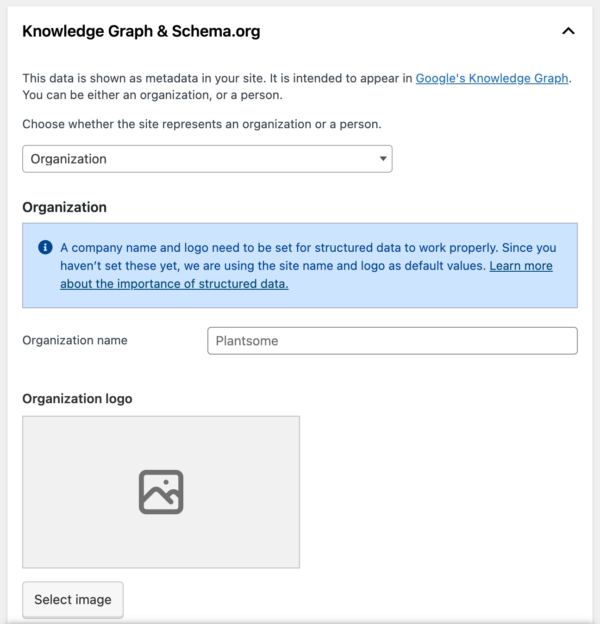Viewport: 600px width, 624px height.
Task: Click the bold Organization section heading
Action: click(x=64, y=207)
